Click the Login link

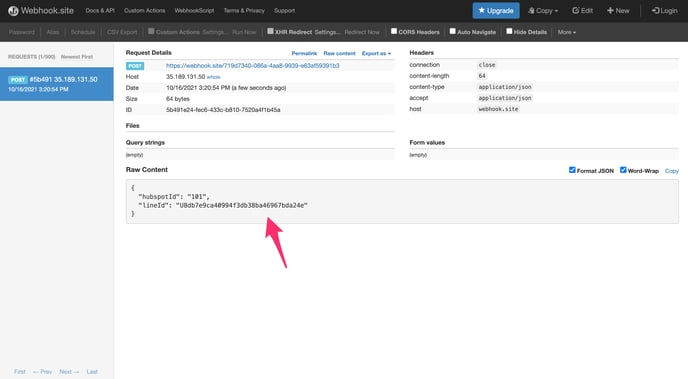click(x=664, y=11)
